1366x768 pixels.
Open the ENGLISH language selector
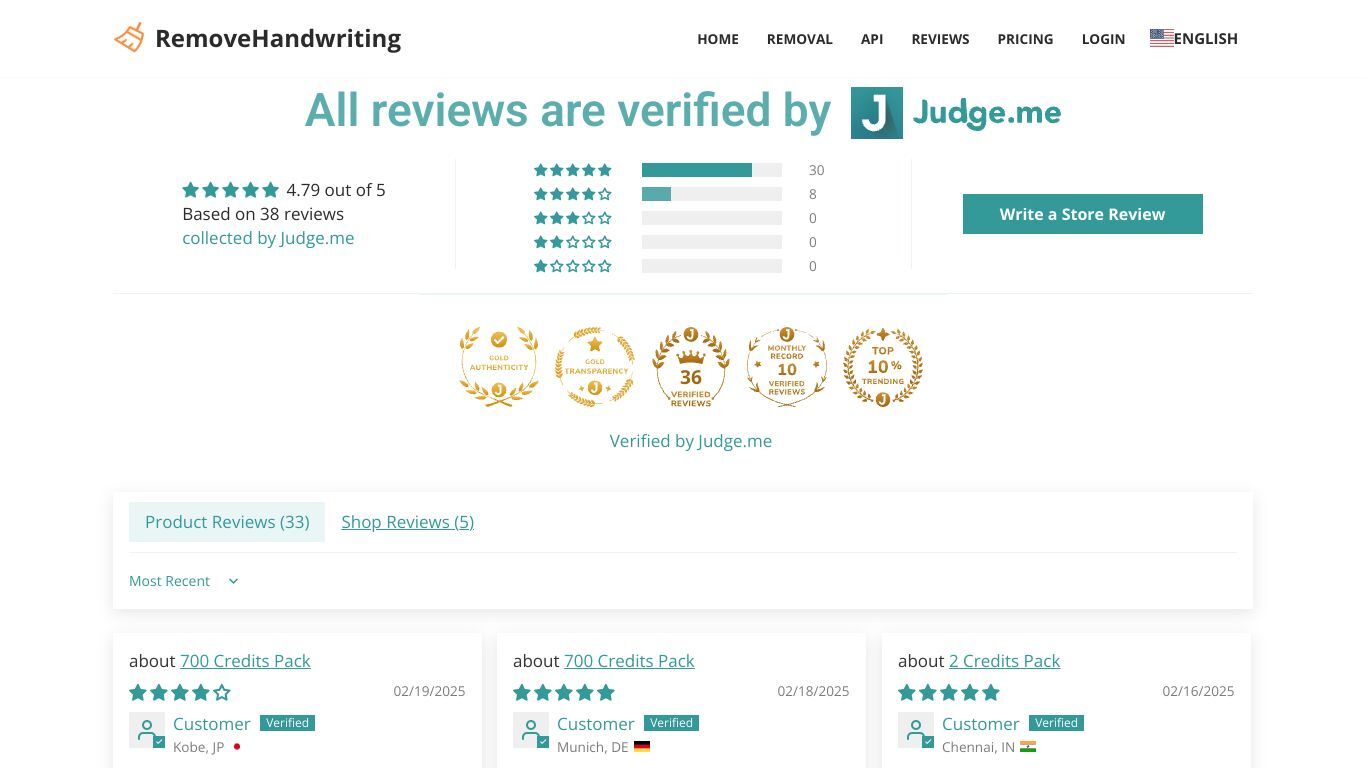click(1194, 38)
